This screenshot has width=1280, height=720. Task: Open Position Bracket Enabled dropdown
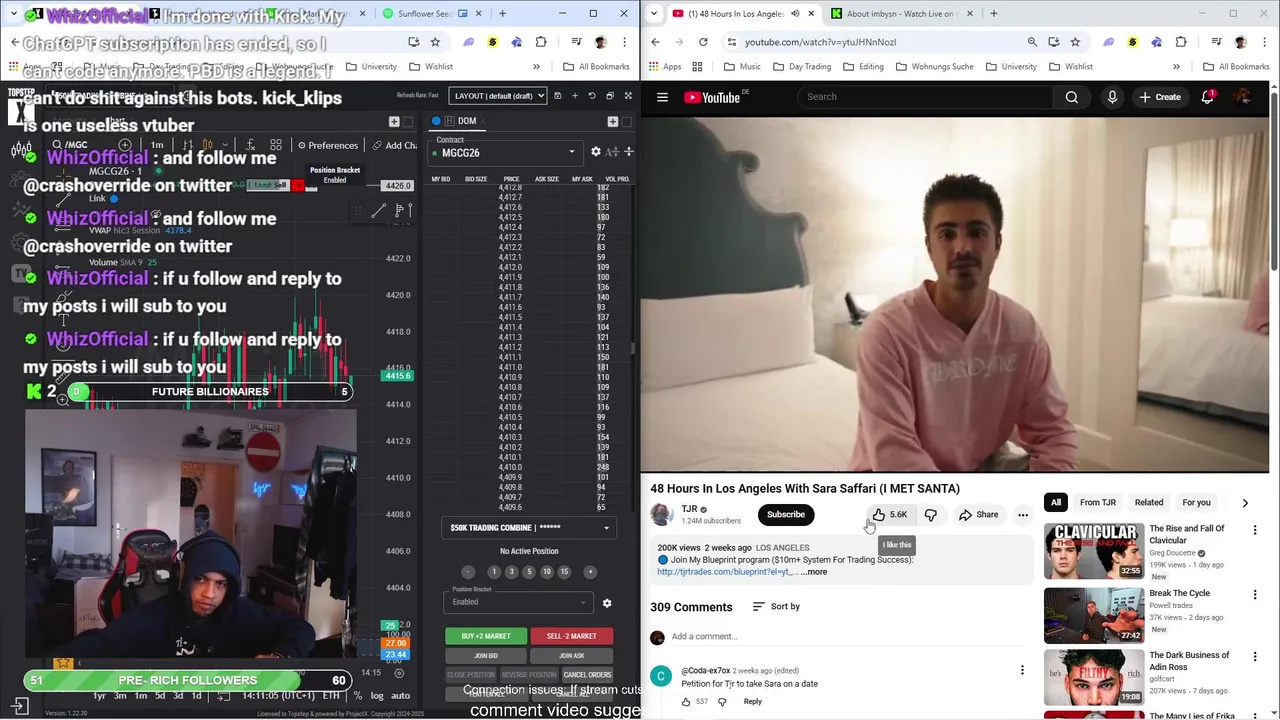(x=519, y=602)
